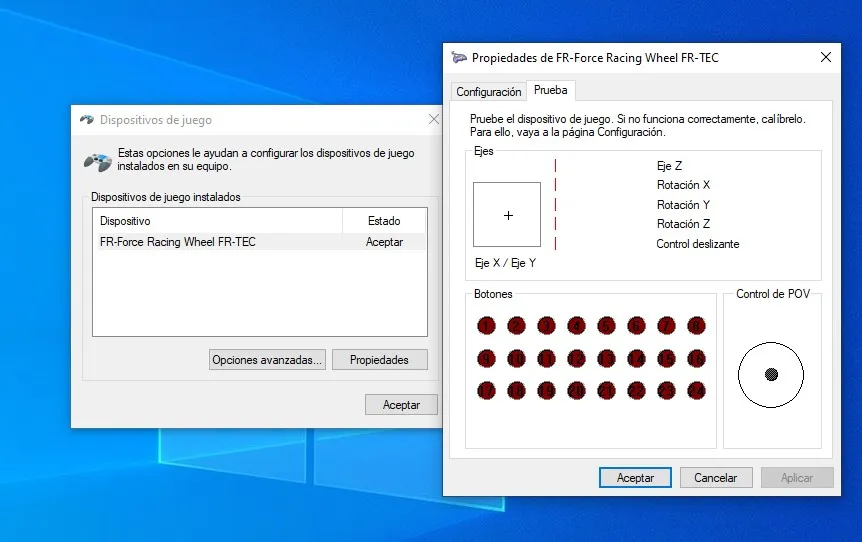Image resolution: width=862 pixels, height=542 pixels.
Task: Click button indicator 16 in Botones
Action: click(697, 359)
